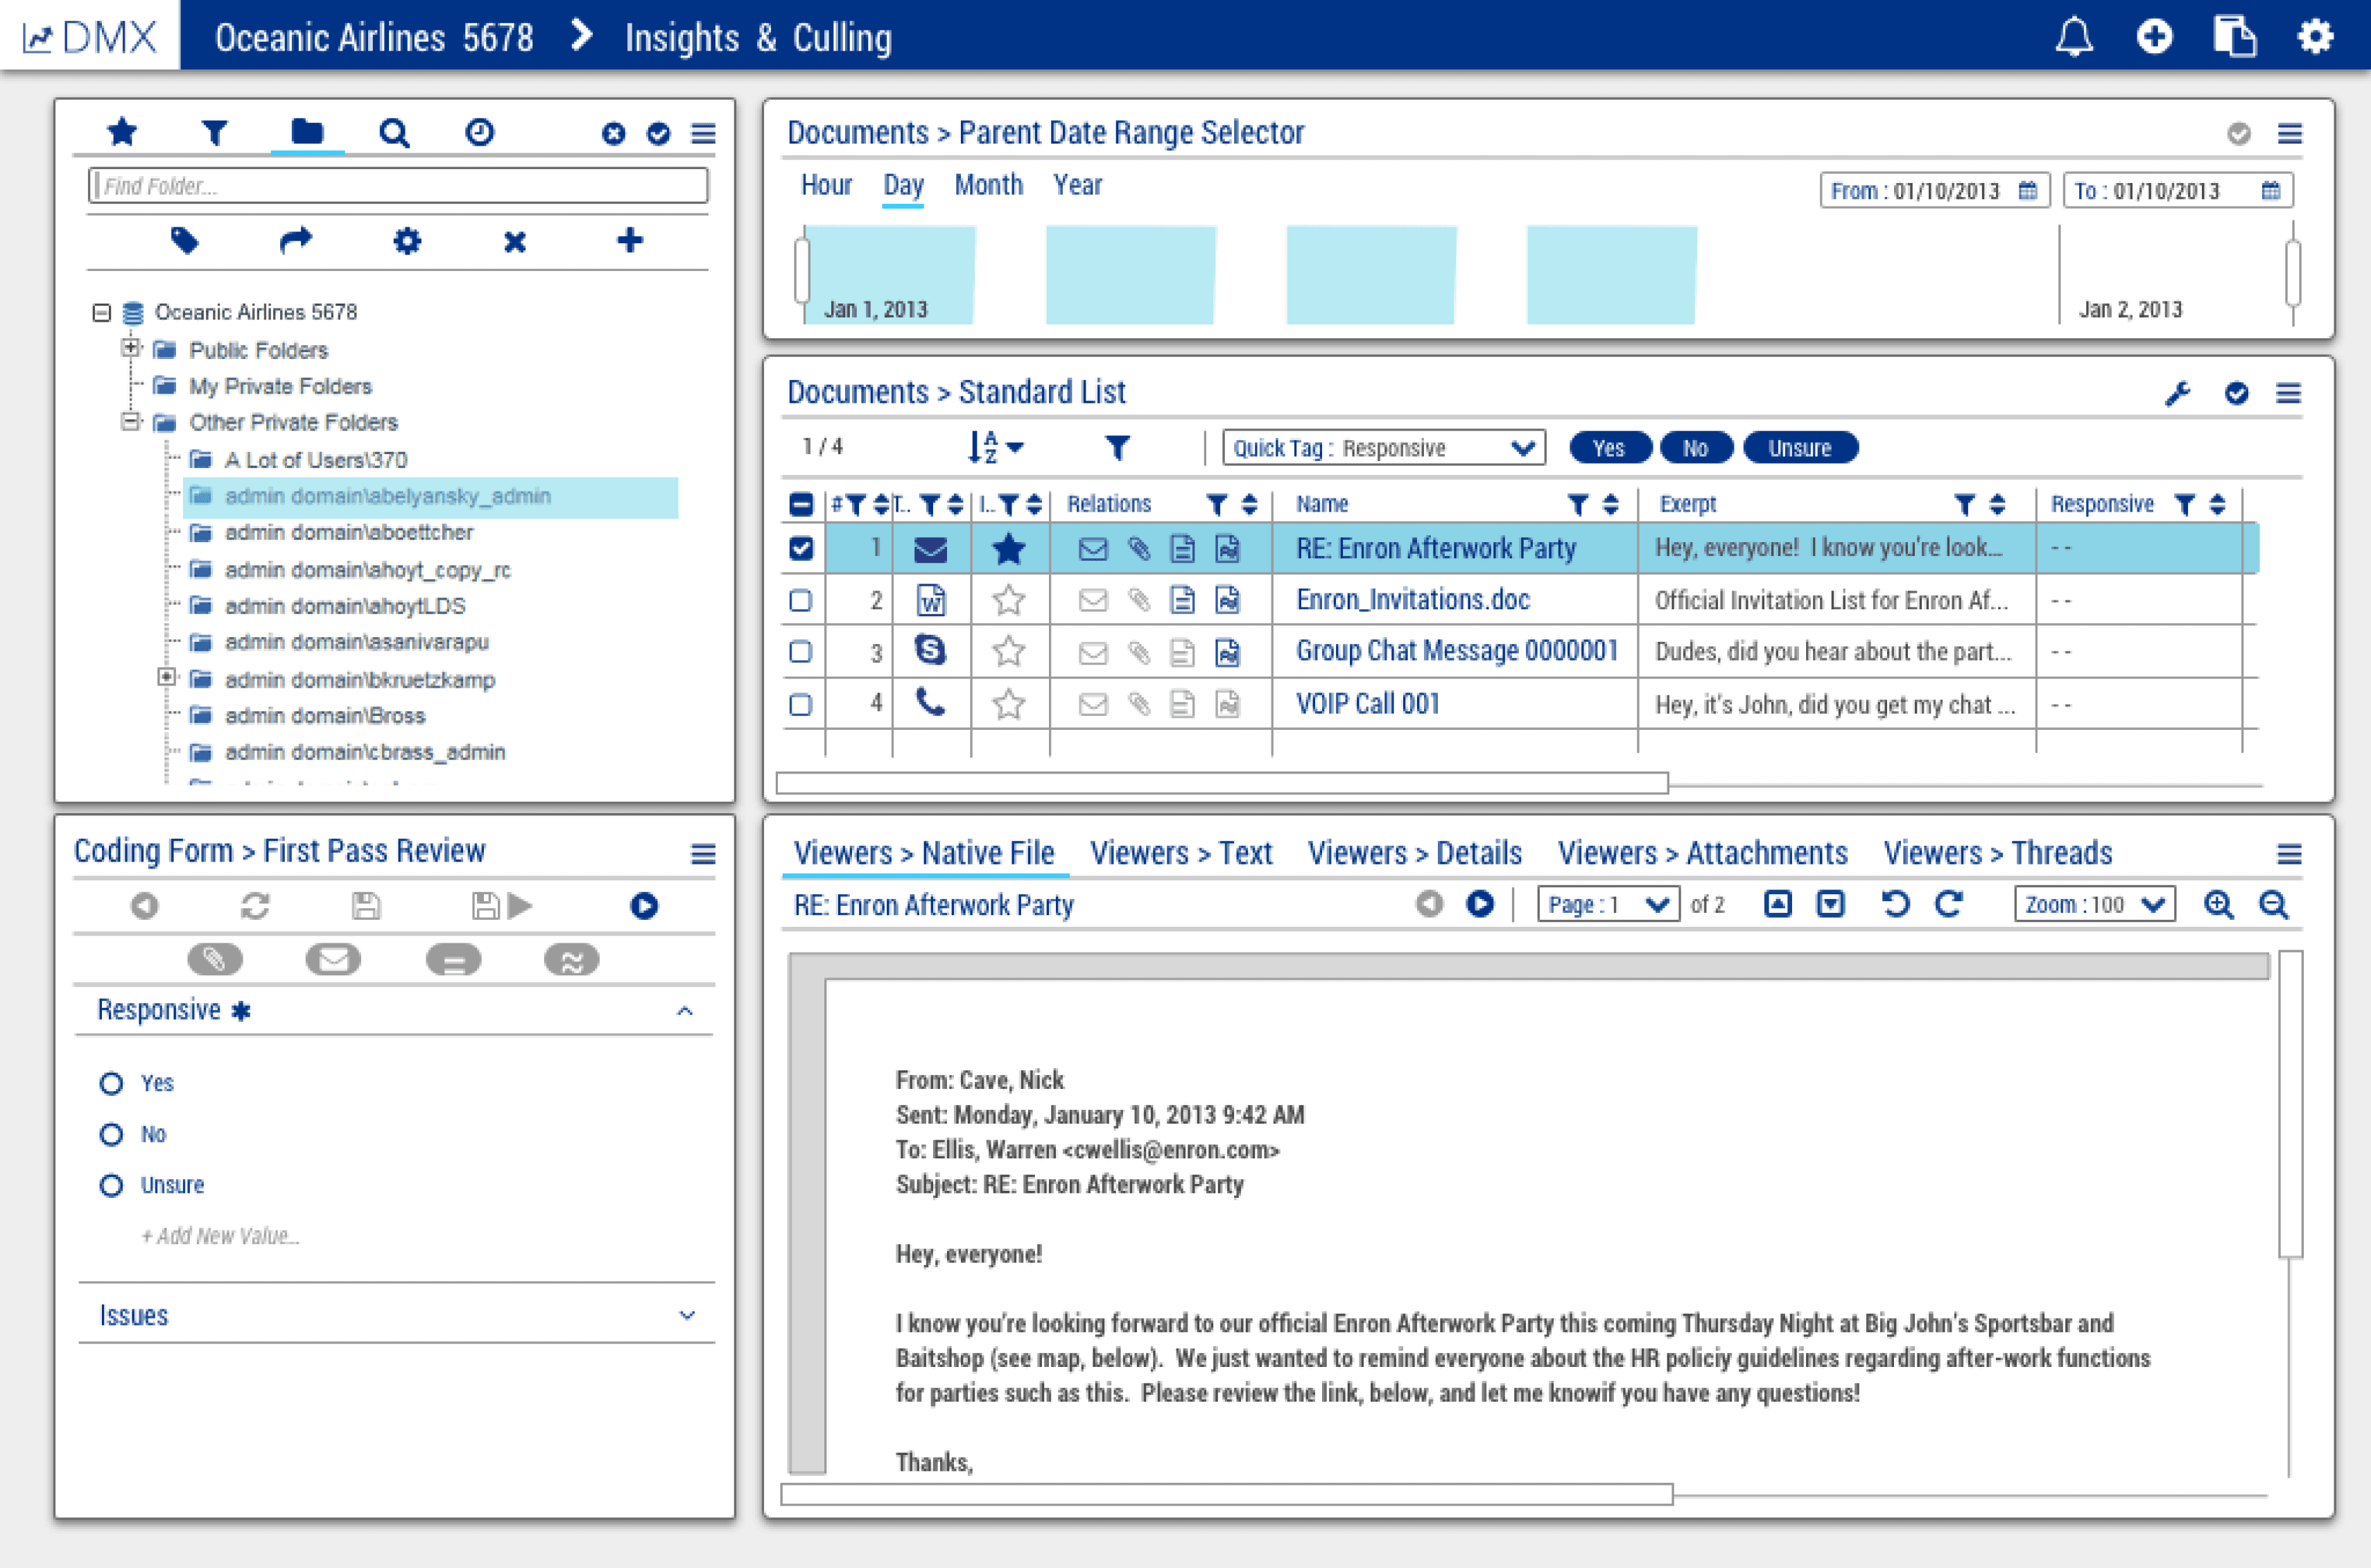This screenshot has width=2371, height=1568.
Task: Click Add New Value under Responsive
Action: tap(220, 1236)
